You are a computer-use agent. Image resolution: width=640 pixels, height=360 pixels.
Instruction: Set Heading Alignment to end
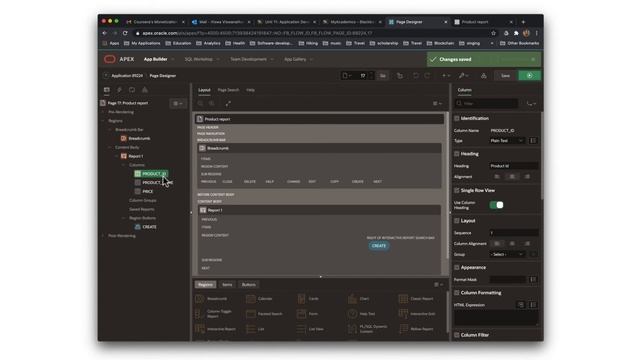pos(527,177)
